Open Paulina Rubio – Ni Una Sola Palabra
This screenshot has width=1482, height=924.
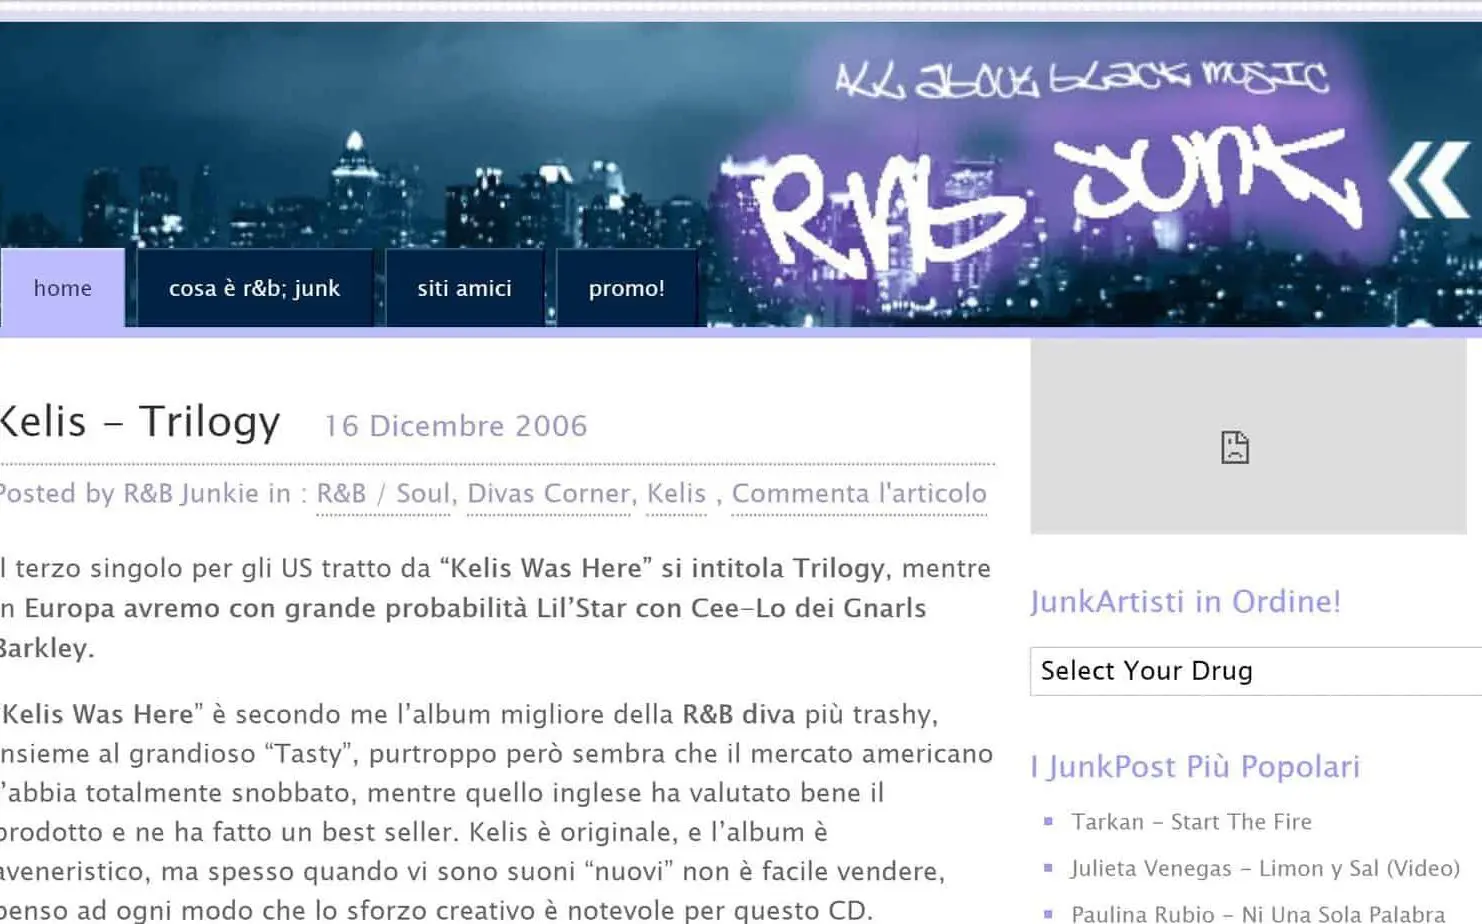[1258, 913]
